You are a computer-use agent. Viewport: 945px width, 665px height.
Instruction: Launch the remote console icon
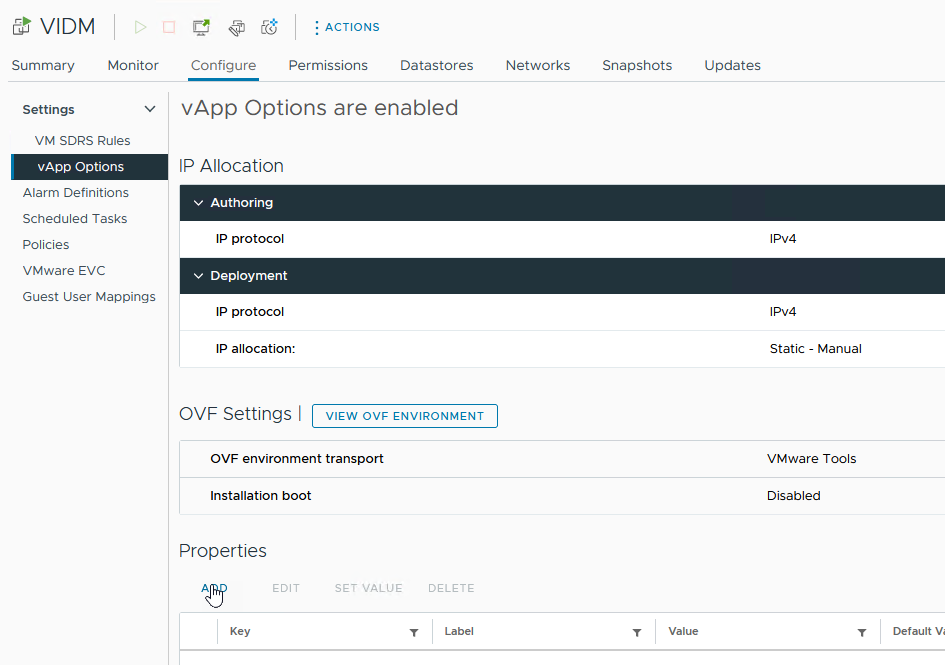200,27
